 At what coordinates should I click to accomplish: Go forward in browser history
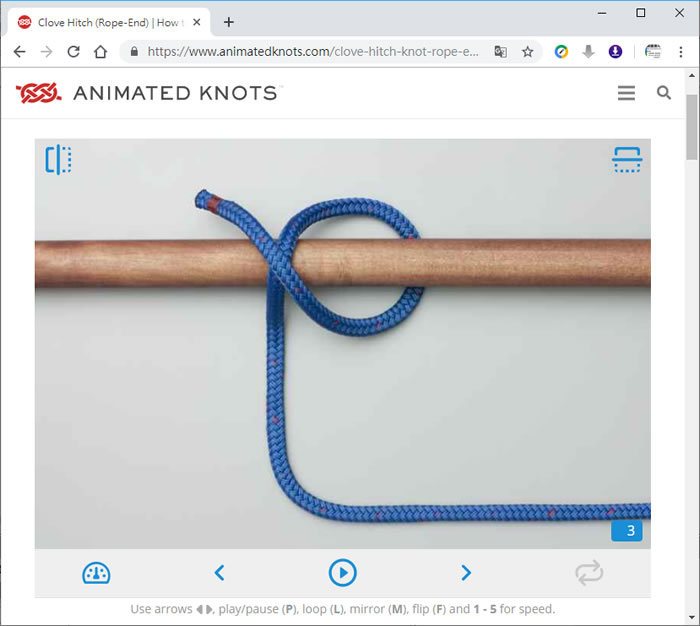click(x=46, y=52)
